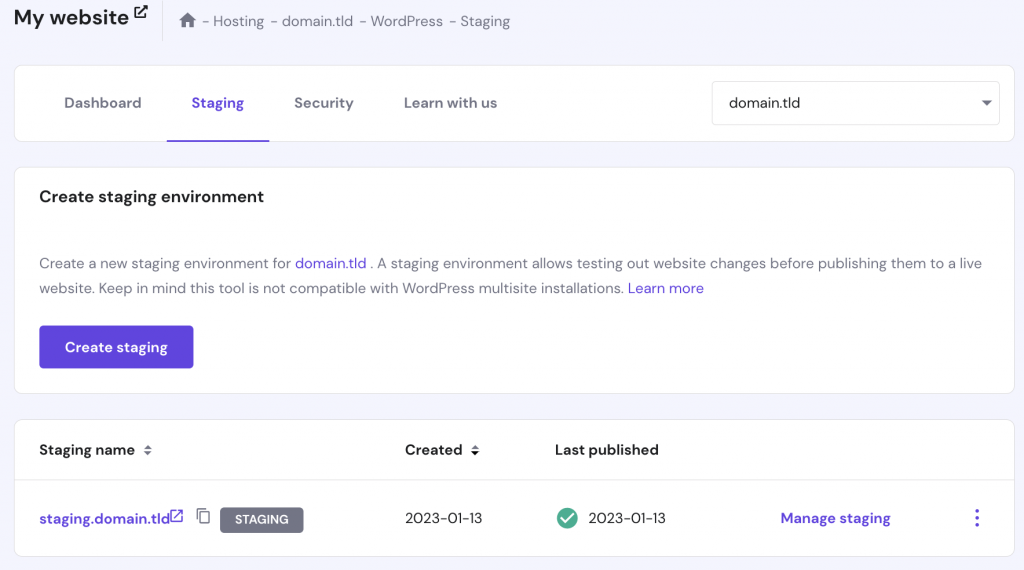The width and height of the screenshot is (1024, 570).
Task: Open the Security tab
Action: [324, 103]
